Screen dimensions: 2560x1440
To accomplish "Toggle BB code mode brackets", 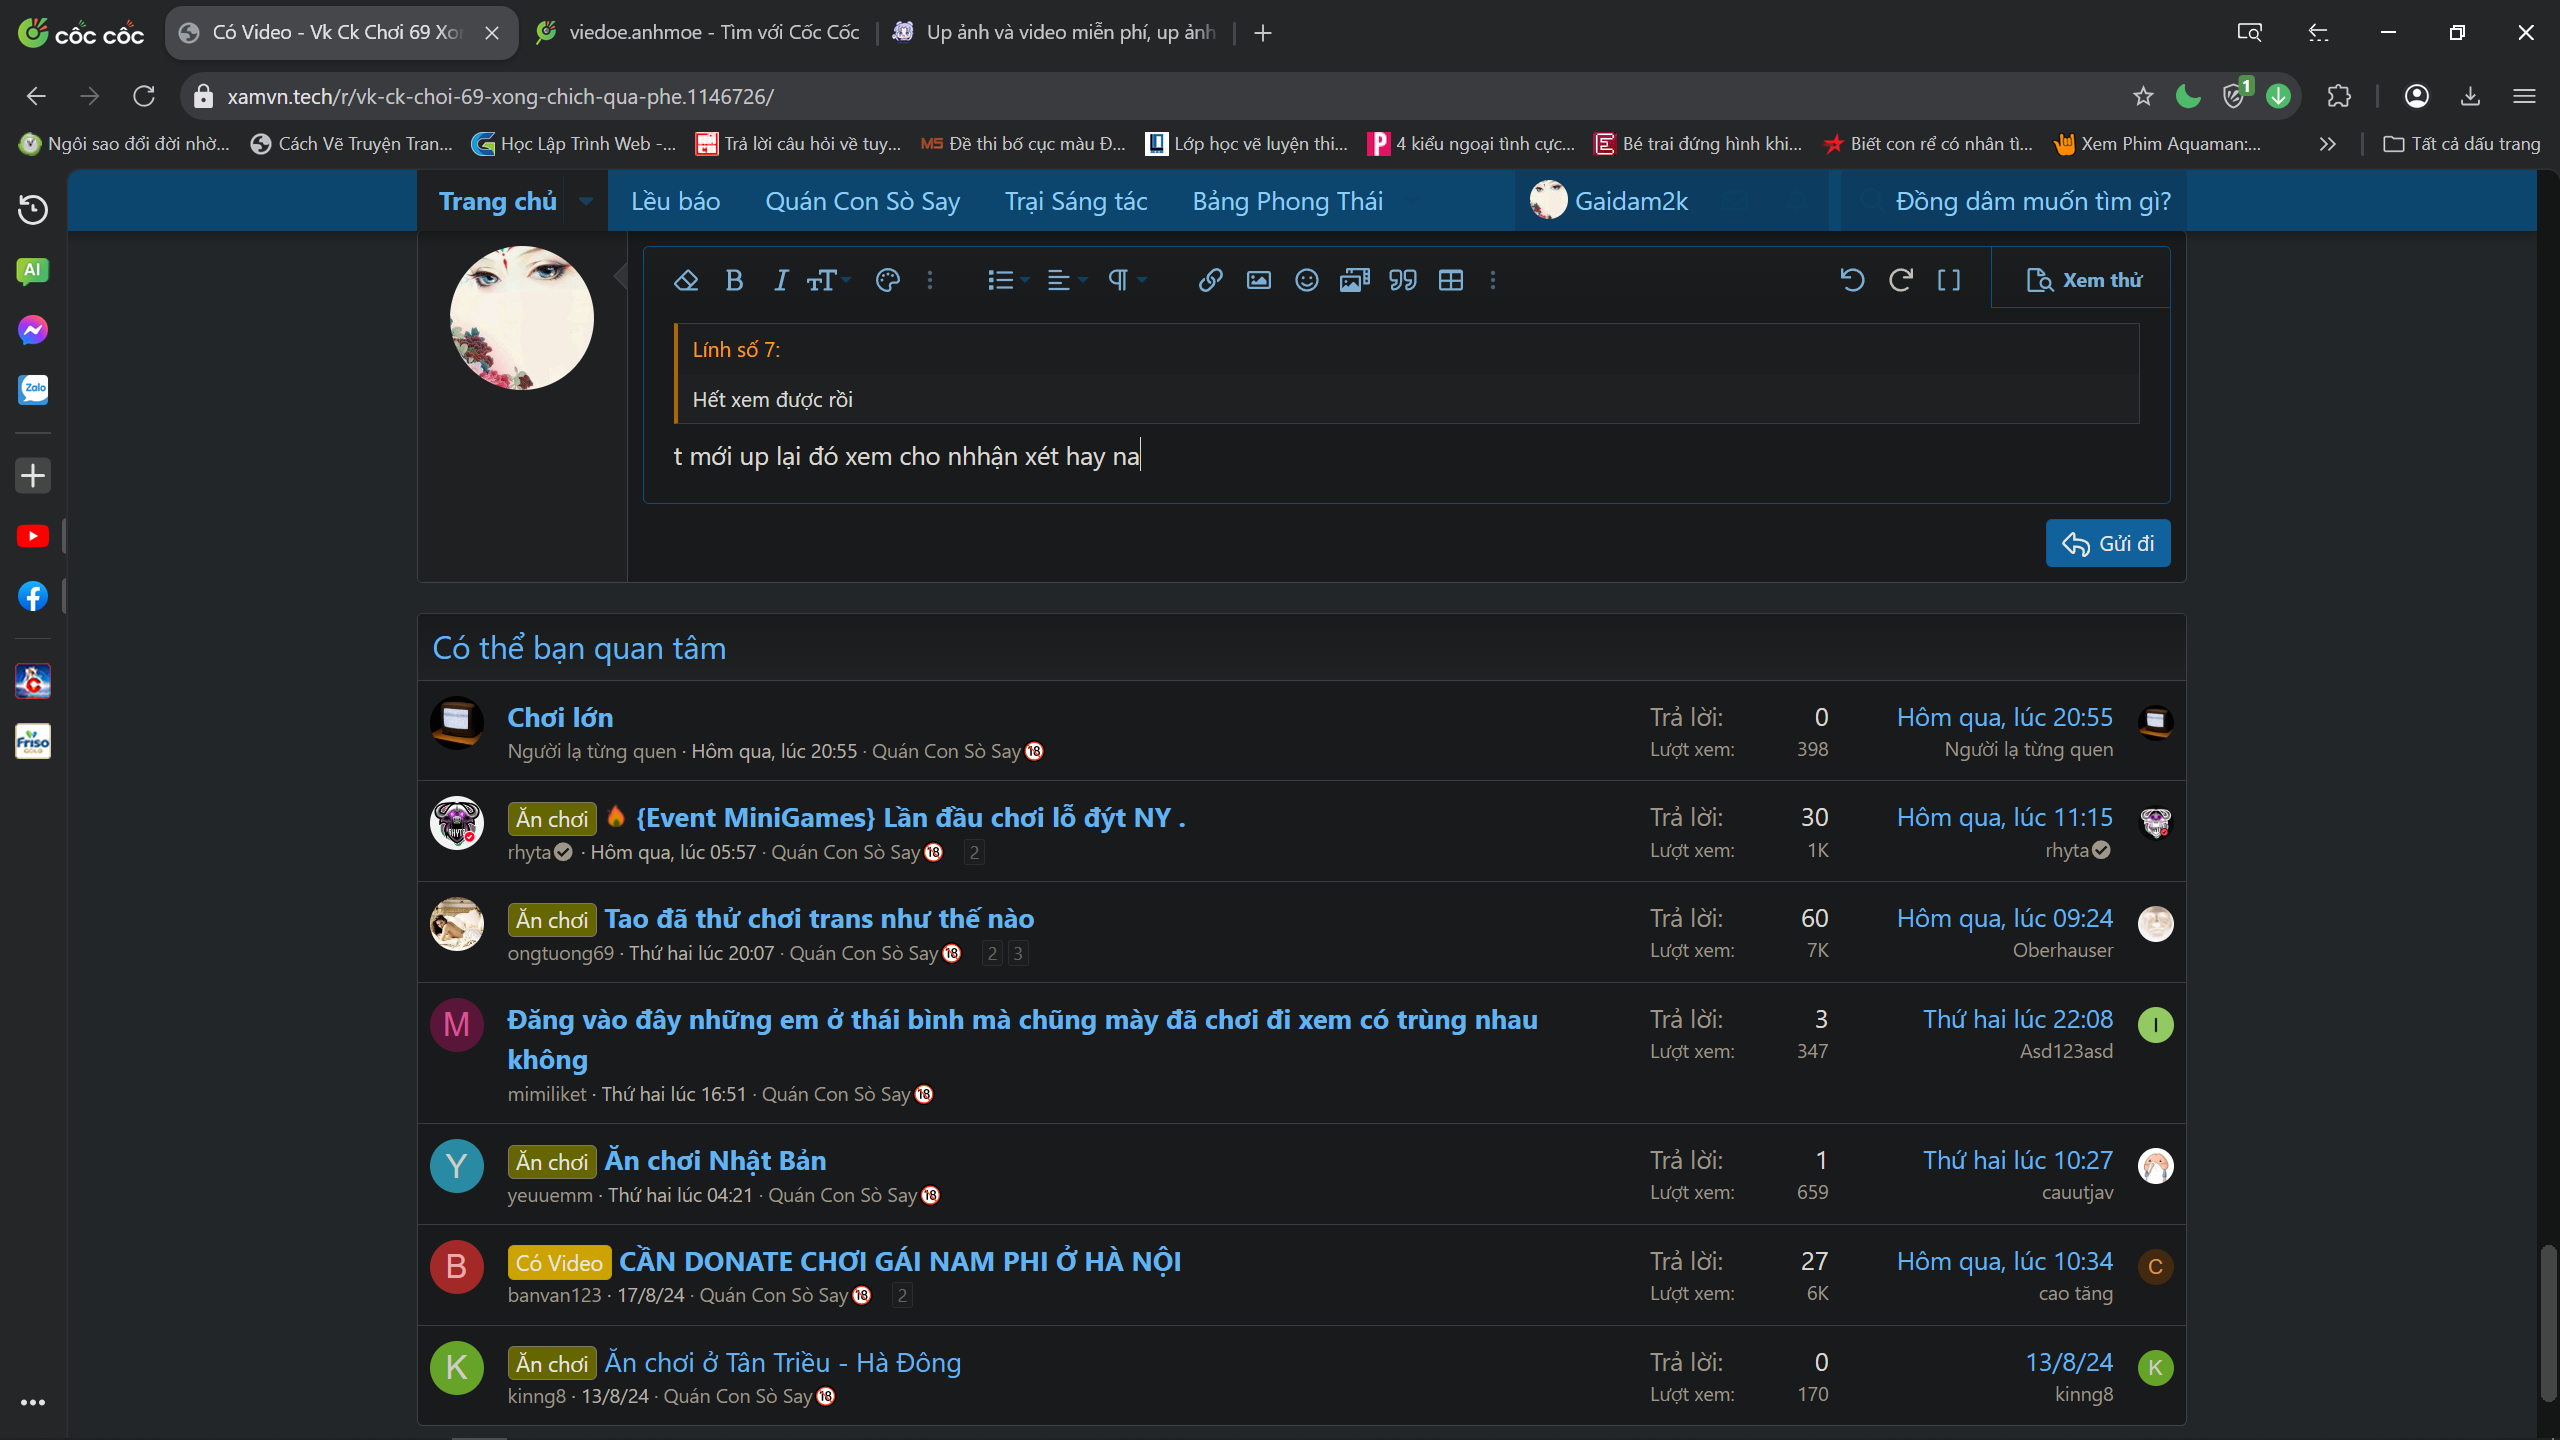I will 1948,281.
